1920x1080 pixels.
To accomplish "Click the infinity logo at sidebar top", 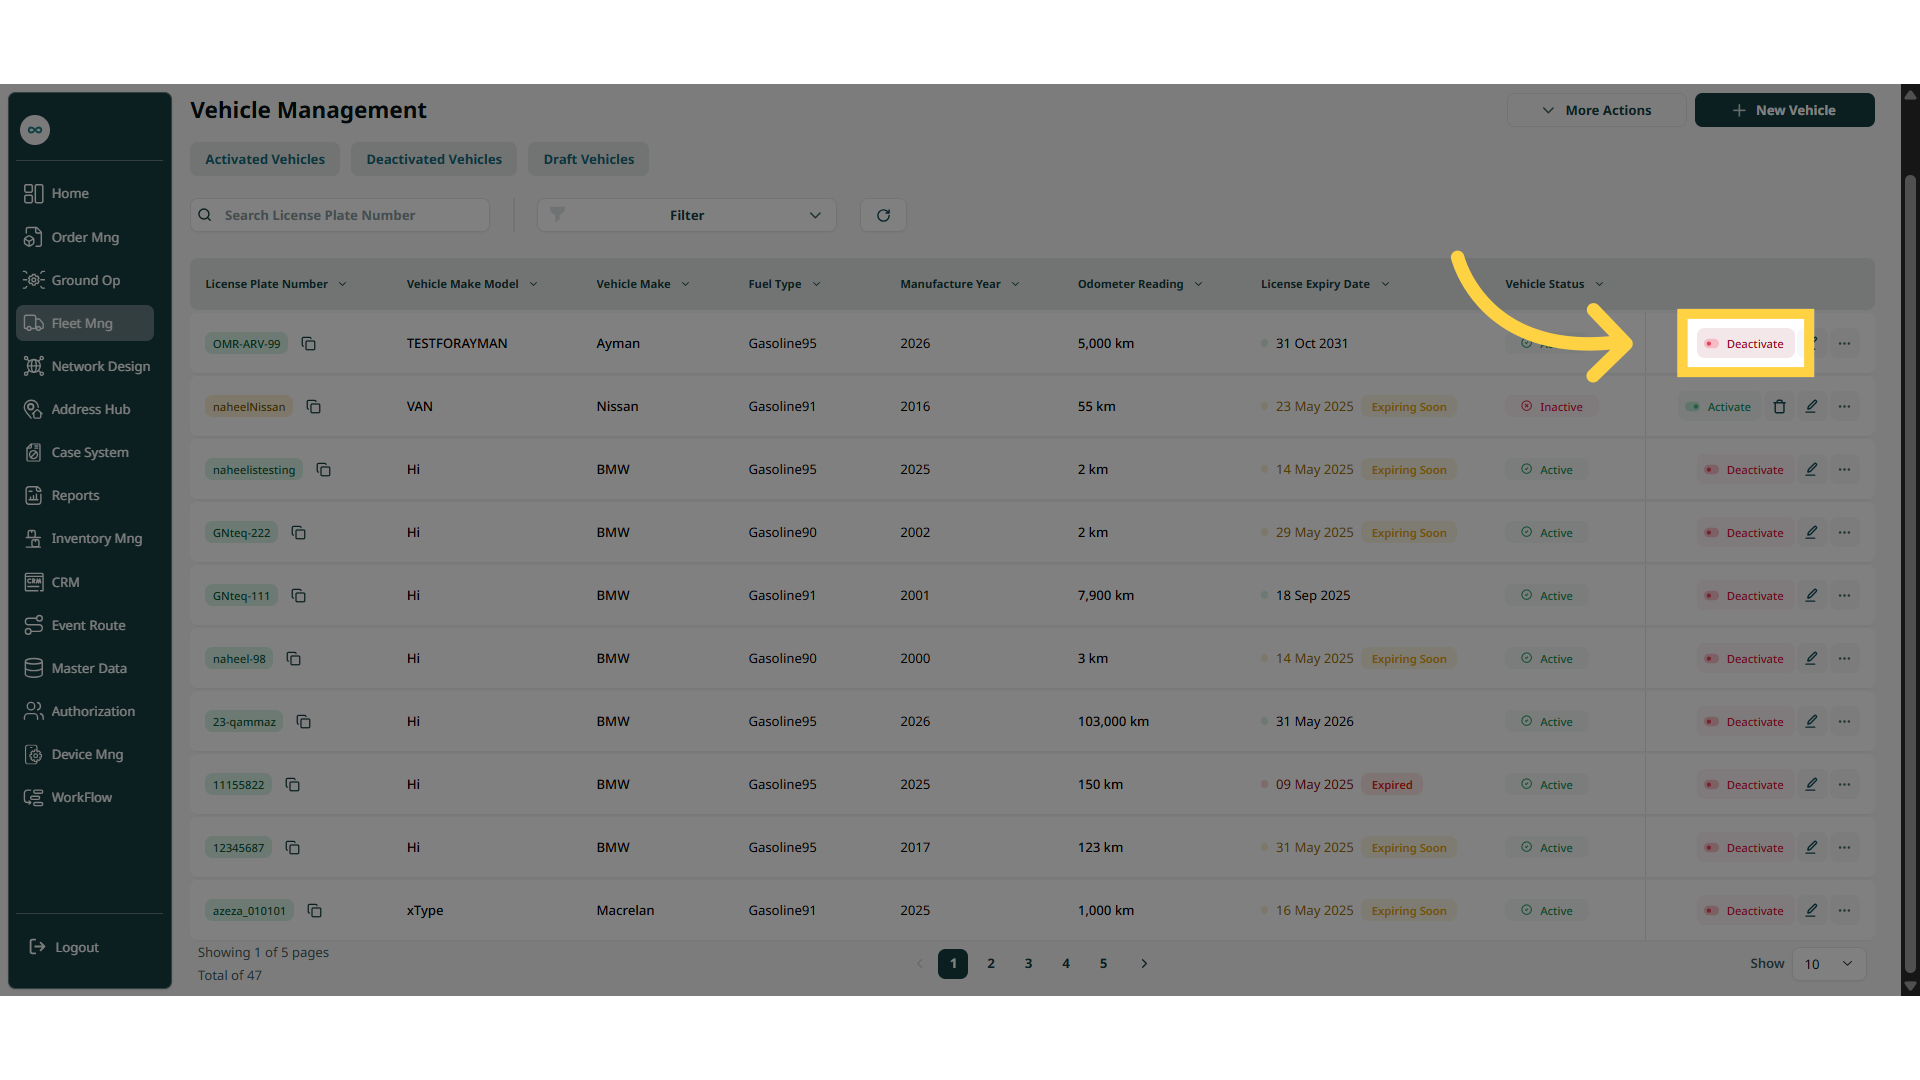I will pos(35,130).
